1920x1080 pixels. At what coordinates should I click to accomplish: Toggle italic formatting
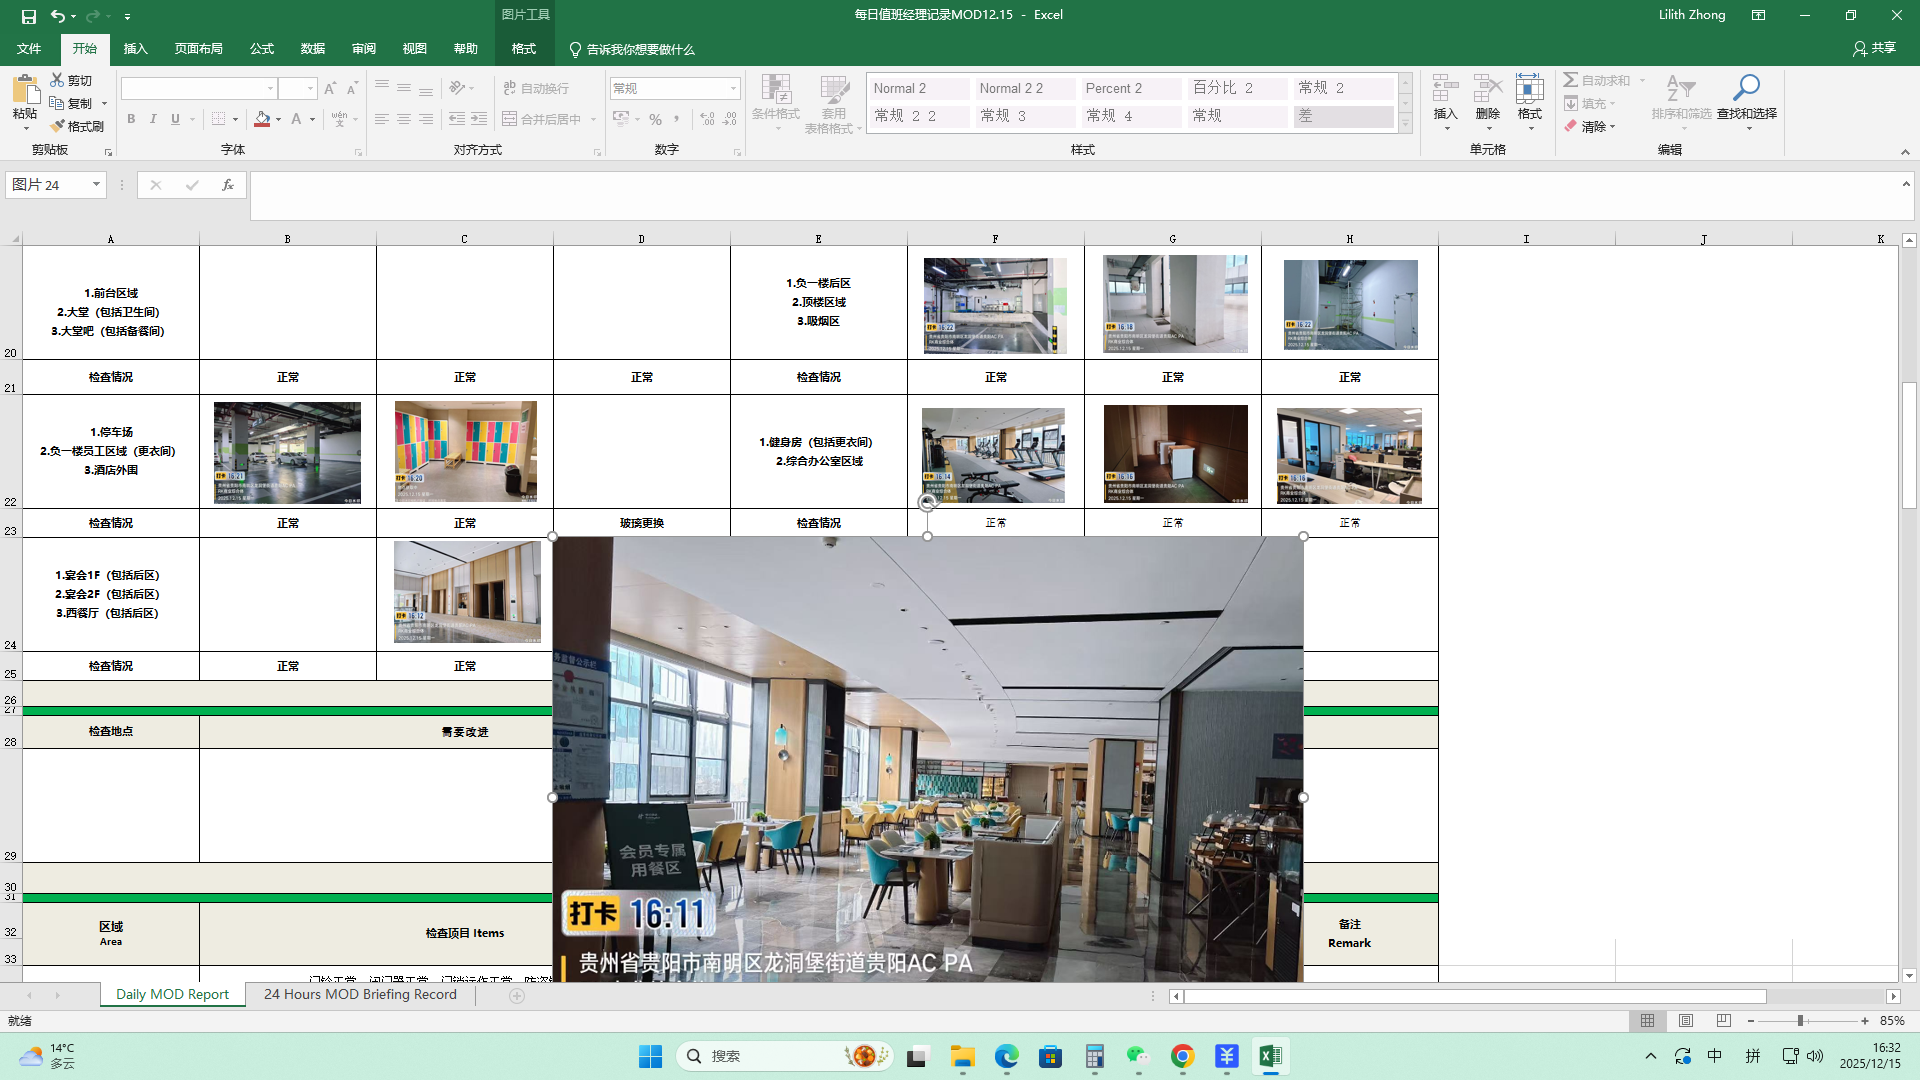(153, 119)
